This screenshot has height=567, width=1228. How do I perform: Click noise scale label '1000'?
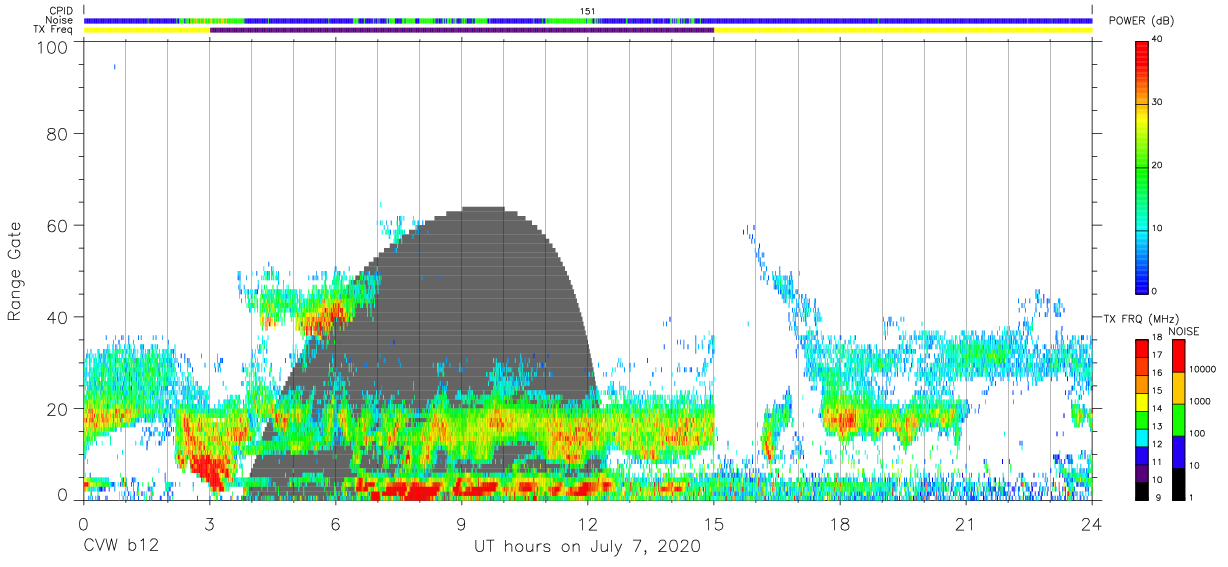(x=1200, y=401)
